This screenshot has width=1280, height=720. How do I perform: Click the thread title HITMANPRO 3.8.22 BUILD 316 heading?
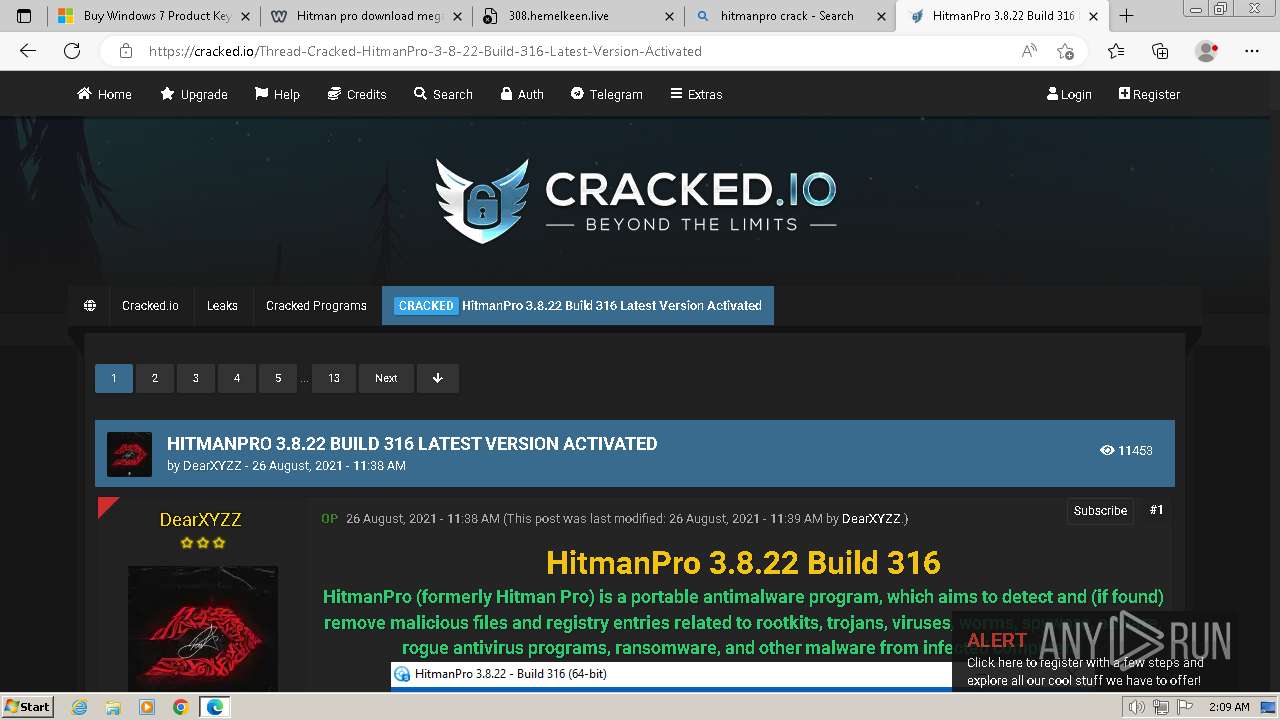coord(412,444)
